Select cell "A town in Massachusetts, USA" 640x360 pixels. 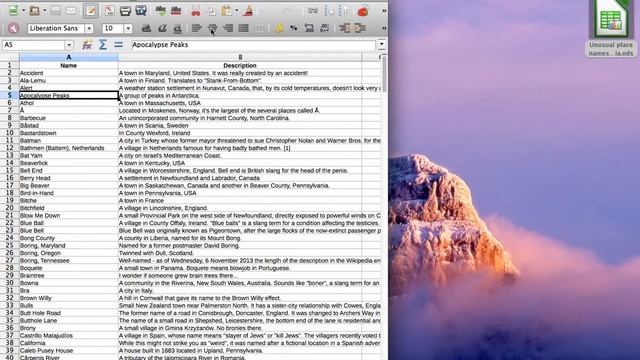[x=240, y=103]
